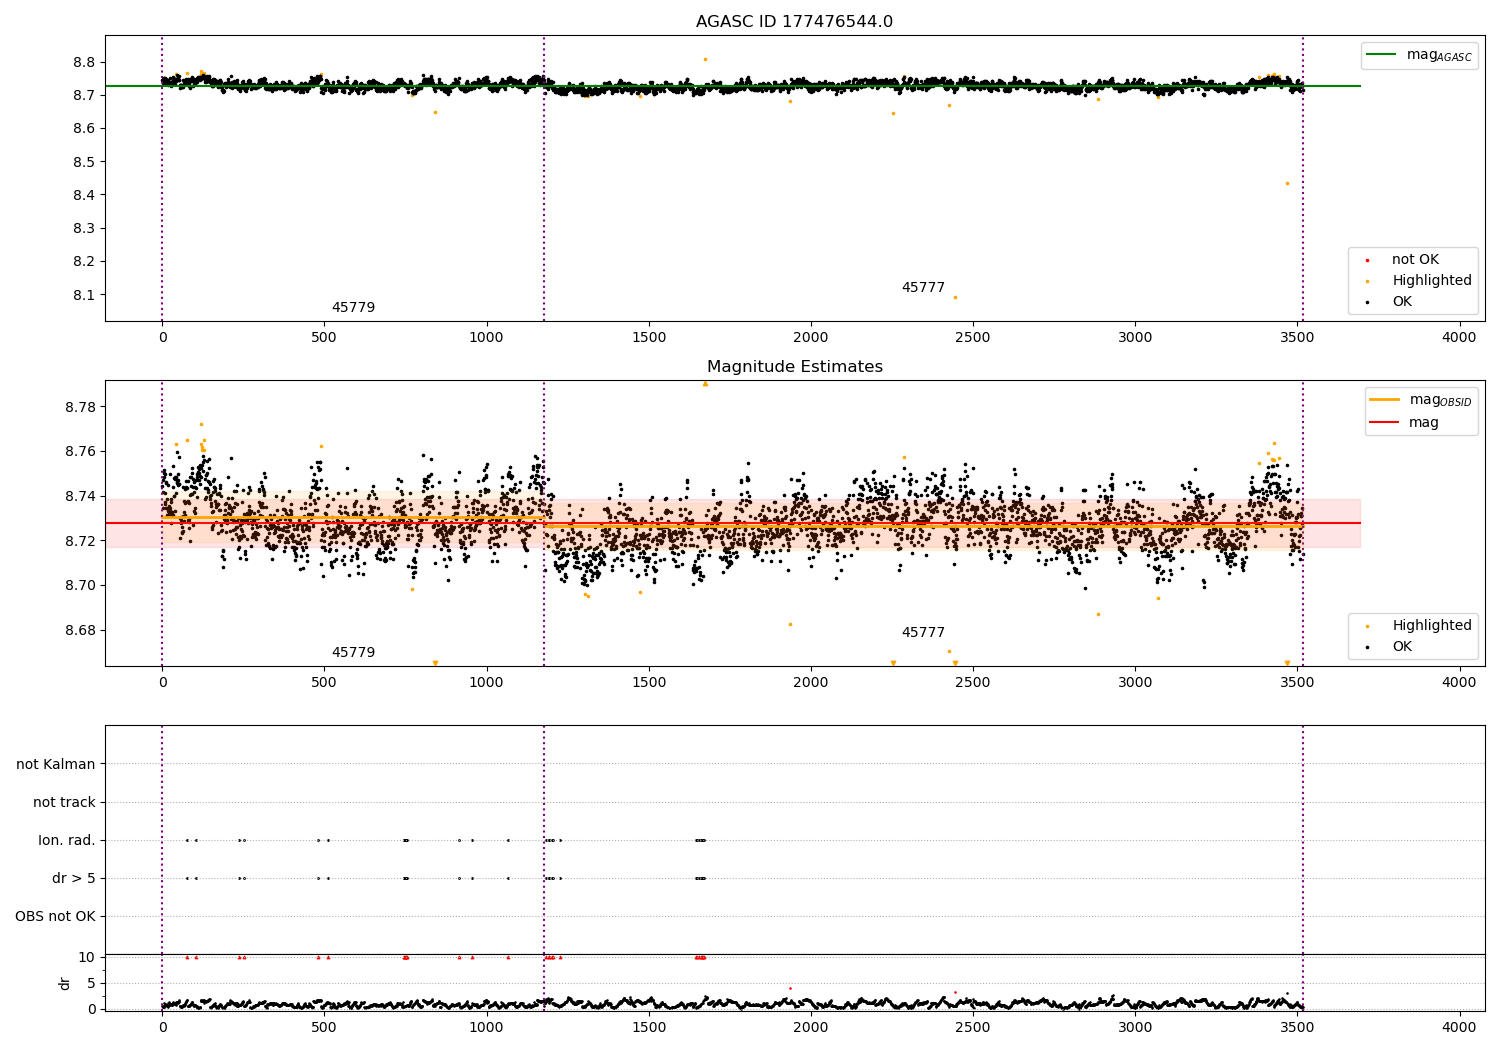Click the 'Ion. rad.' row label

tap(67, 841)
